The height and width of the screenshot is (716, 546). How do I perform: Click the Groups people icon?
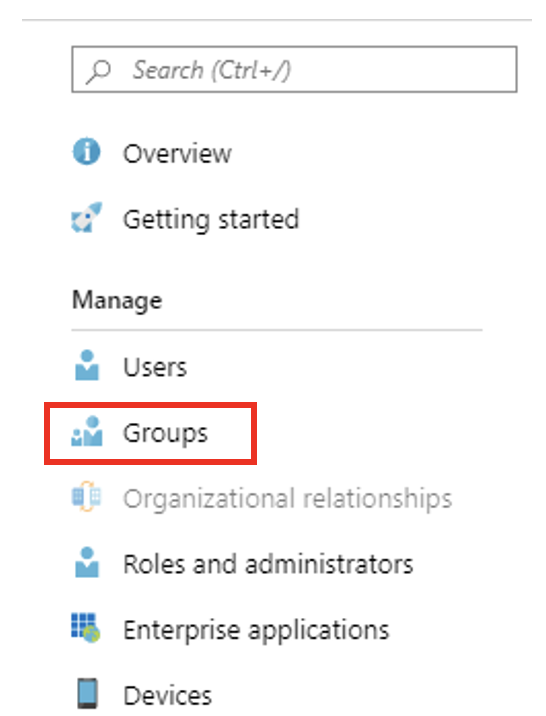pos(87,431)
